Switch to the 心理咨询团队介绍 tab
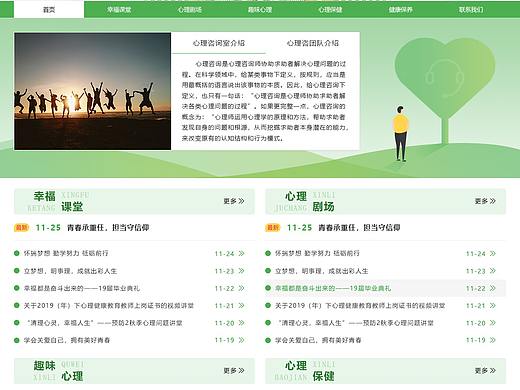520x390 pixels. click(x=313, y=43)
